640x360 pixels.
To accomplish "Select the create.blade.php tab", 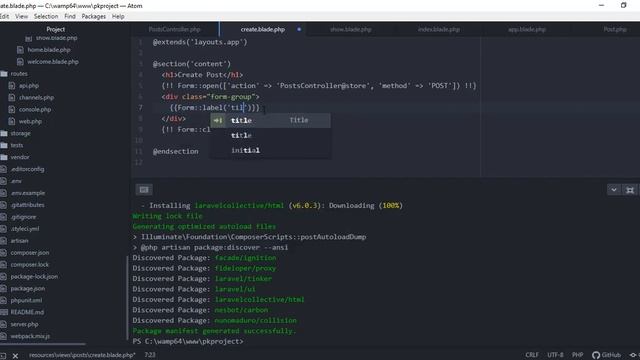I will point(262,29).
